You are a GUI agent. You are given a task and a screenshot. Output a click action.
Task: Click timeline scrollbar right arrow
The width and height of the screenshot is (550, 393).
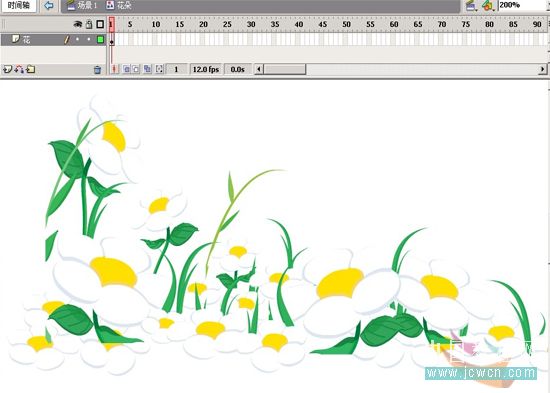tap(542, 69)
